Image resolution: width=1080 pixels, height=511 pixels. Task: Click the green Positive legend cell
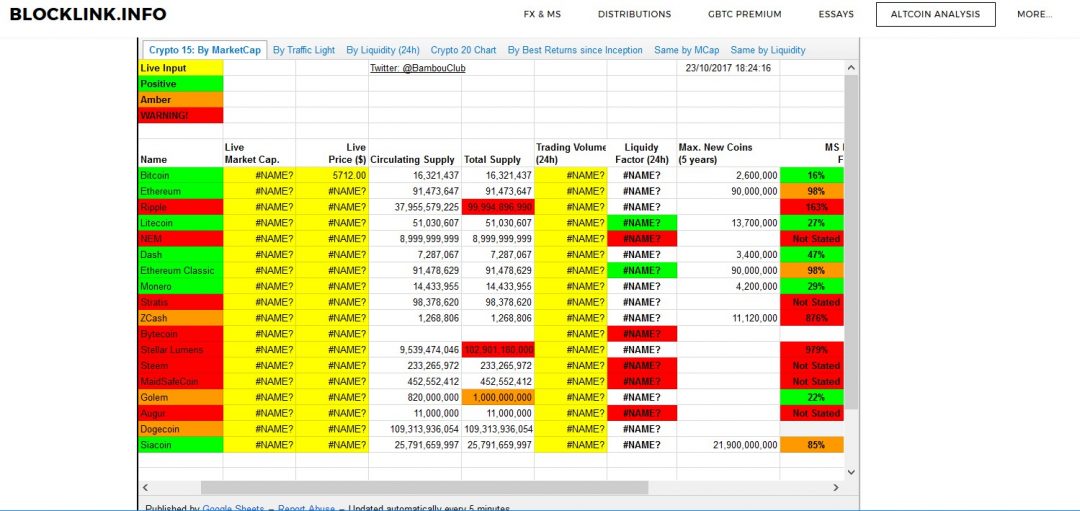[180, 84]
